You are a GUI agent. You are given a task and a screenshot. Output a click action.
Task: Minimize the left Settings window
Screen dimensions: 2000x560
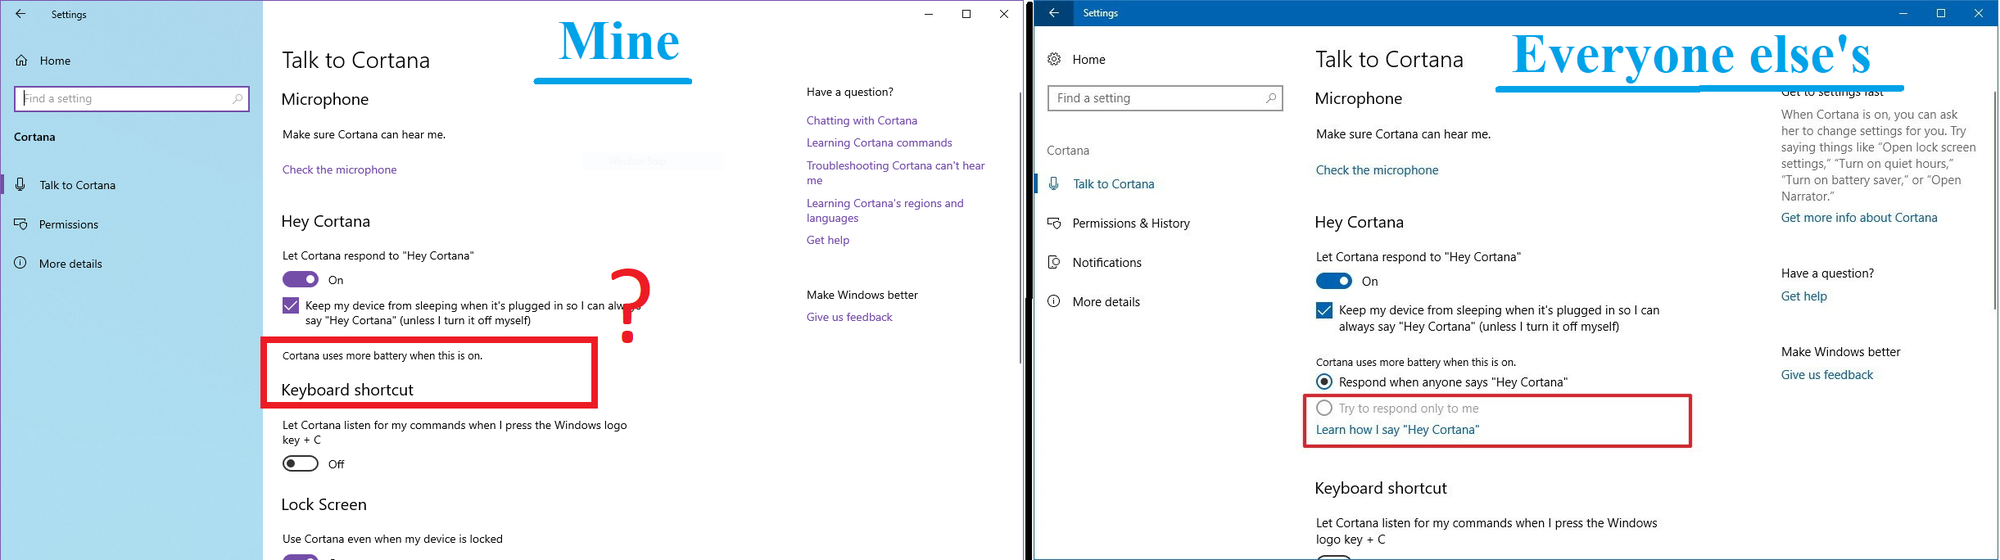pos(929,14)
